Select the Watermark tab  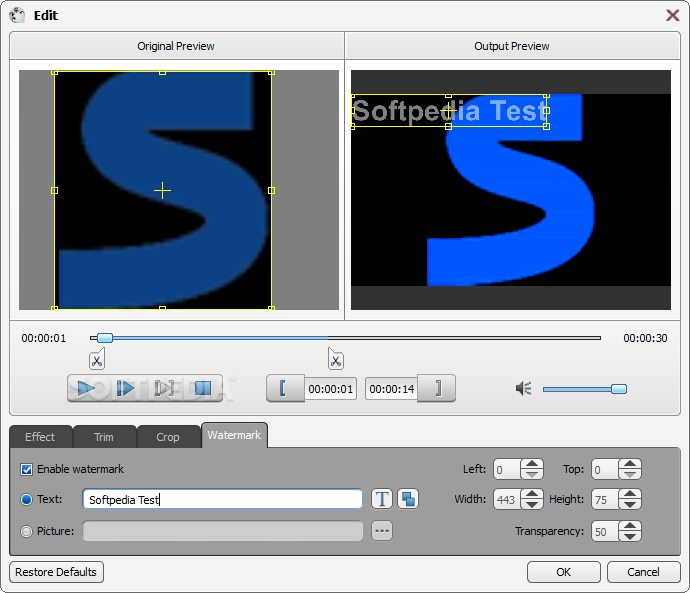pos(234,435)
